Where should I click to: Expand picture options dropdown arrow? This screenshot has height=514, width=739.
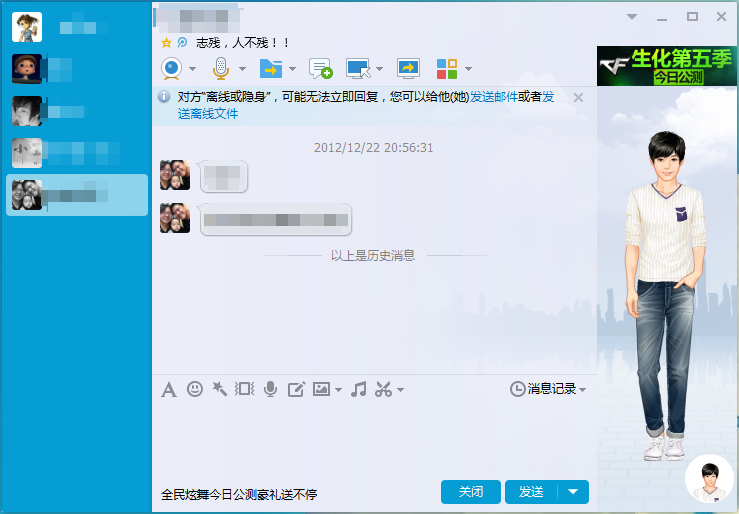click(338, 390)
